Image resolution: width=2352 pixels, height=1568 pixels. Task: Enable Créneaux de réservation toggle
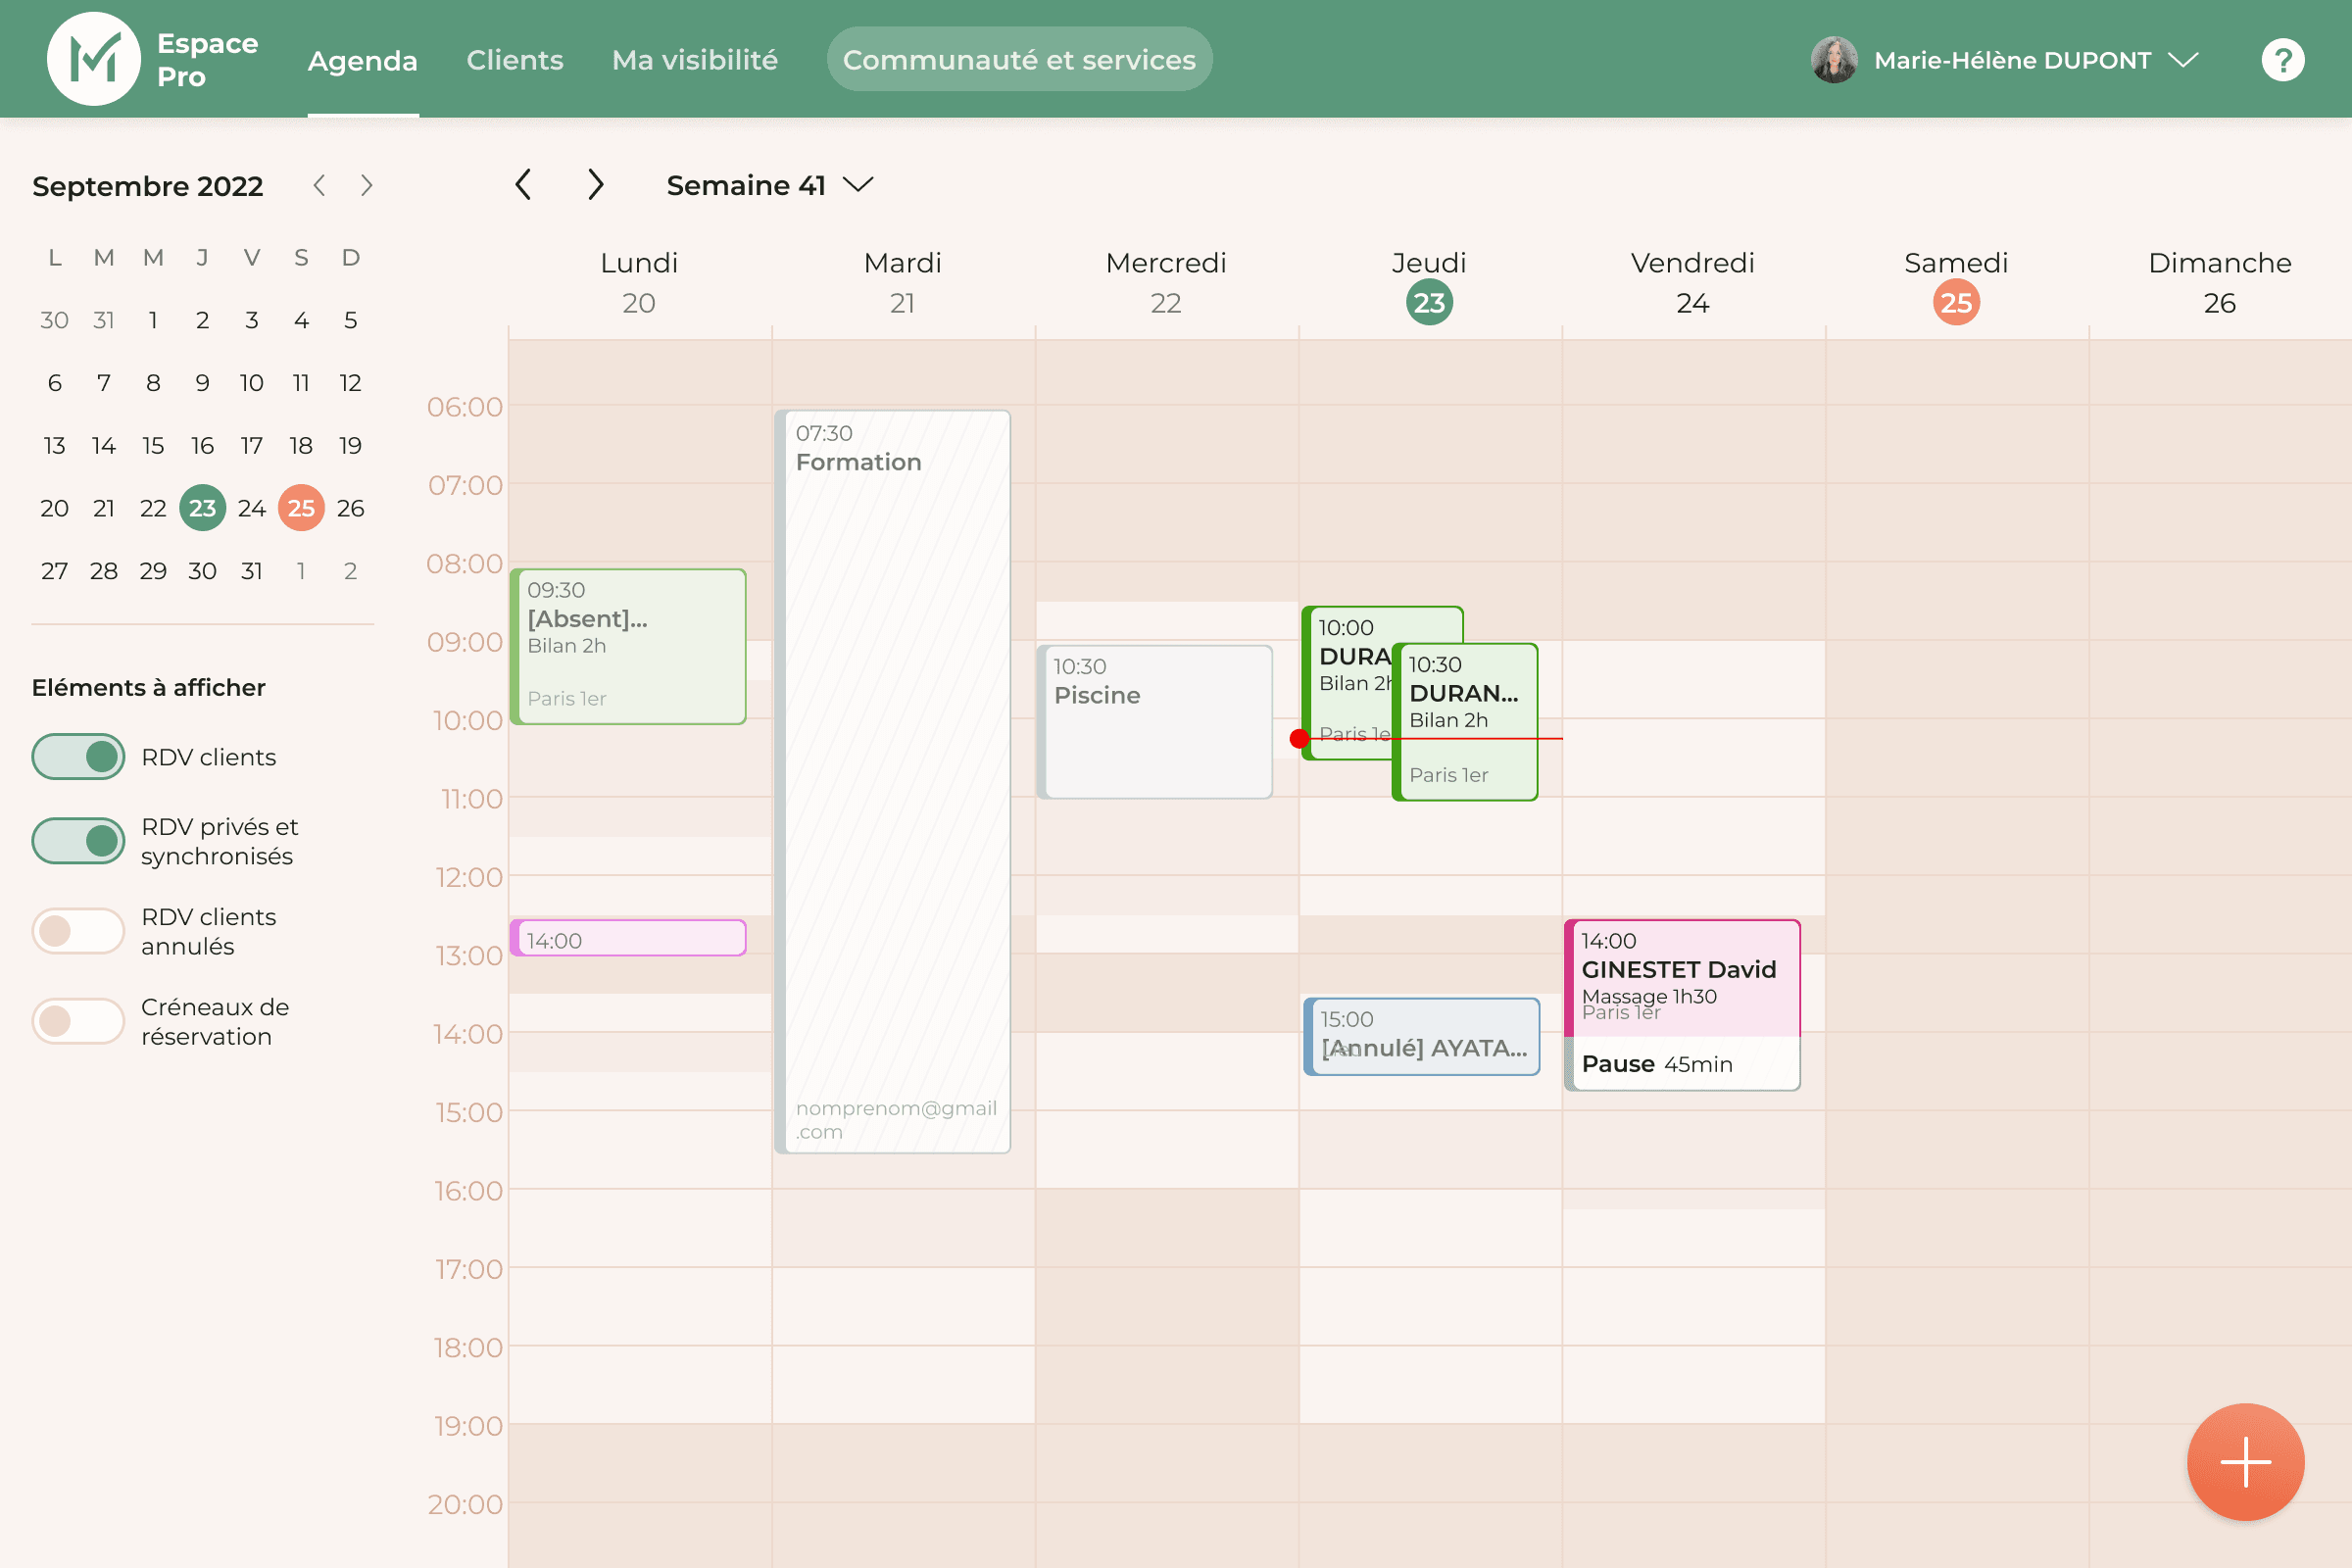pos(78,1021)
